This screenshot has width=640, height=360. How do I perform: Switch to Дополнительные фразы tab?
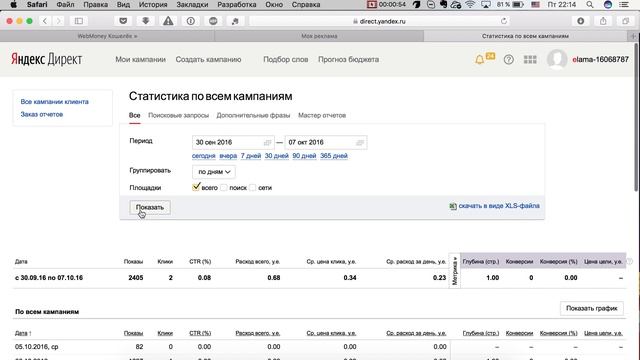click(253, 116)
